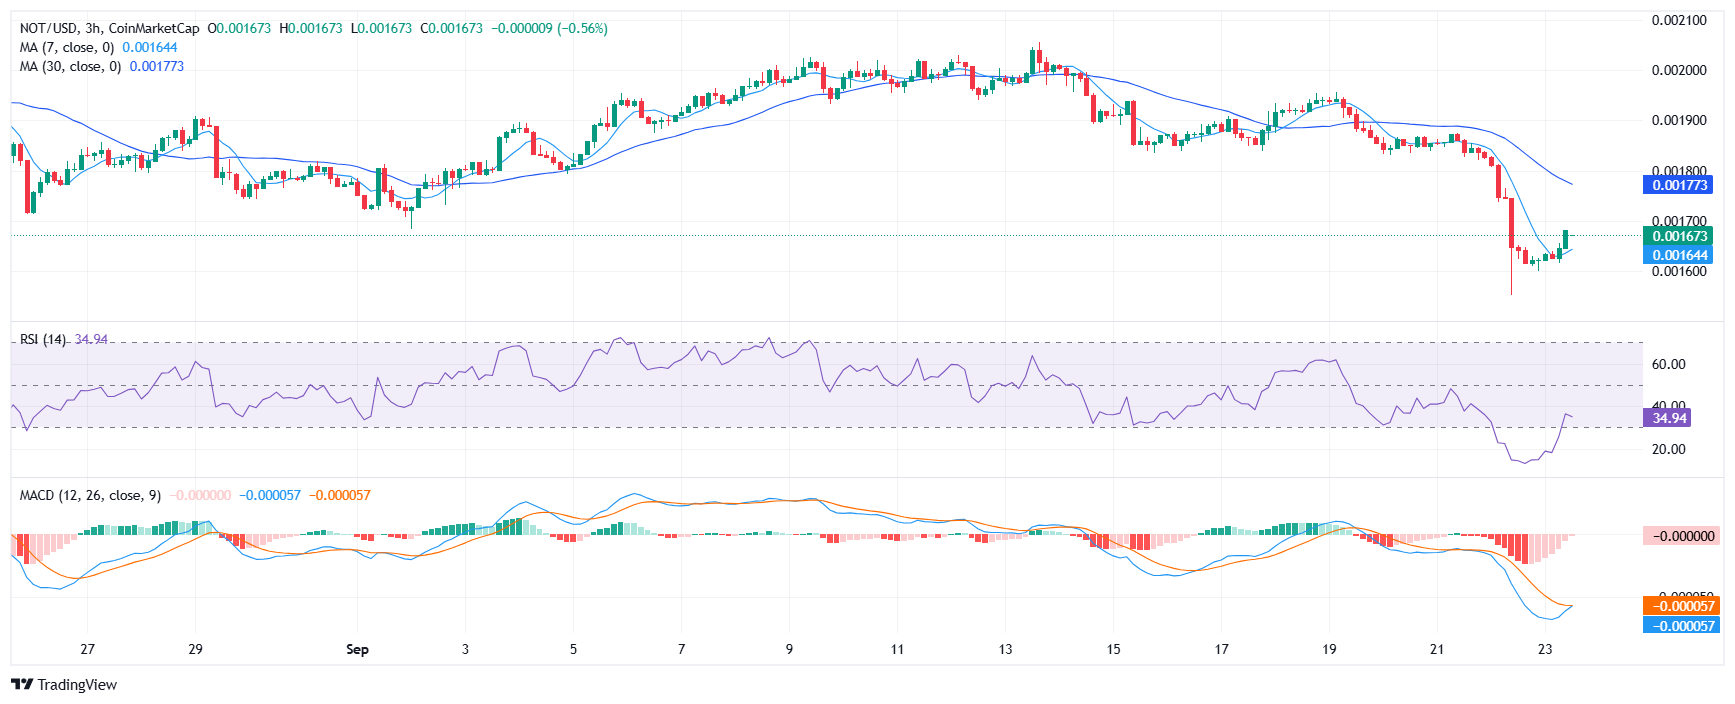Select the MA (7, close, 0) indicator legend
Image resolution: width=1735 pixels, height=704 pixels.
tap(67, 47)
